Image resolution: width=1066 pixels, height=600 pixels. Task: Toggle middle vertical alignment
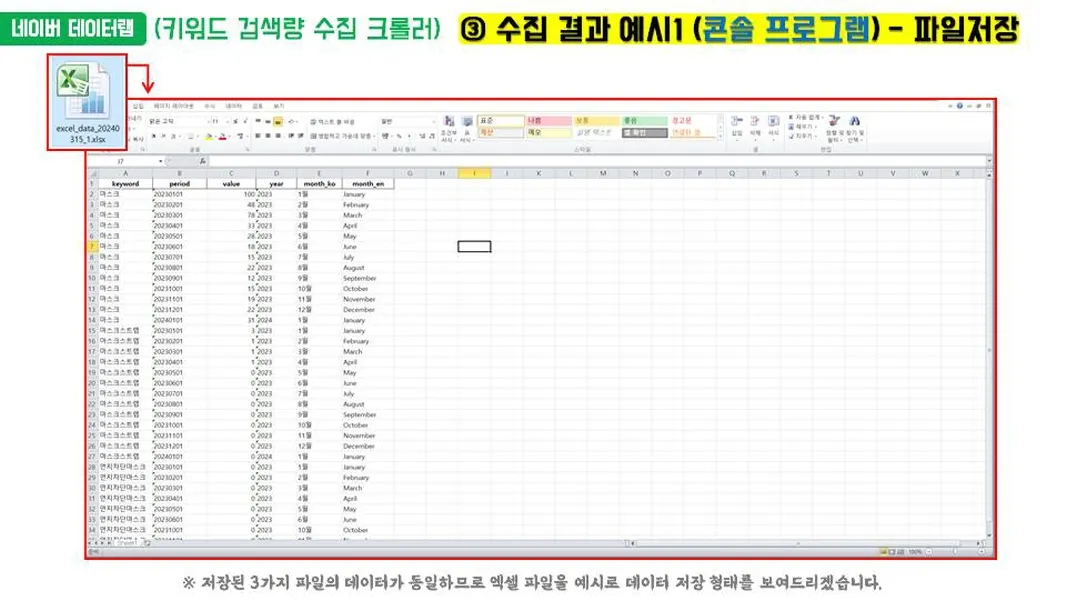click(x=268, y=121)
